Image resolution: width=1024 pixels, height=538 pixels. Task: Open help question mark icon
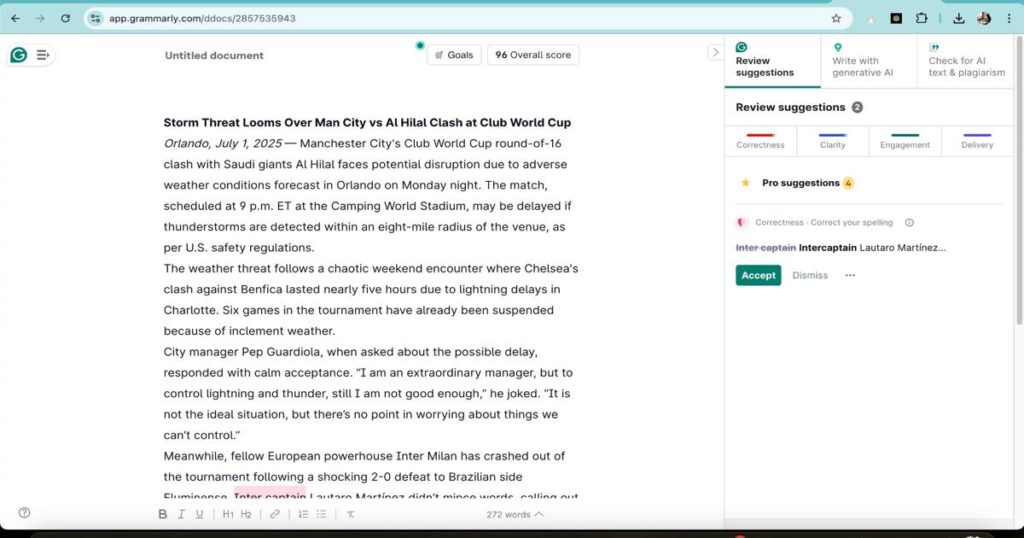click(24, 513)
